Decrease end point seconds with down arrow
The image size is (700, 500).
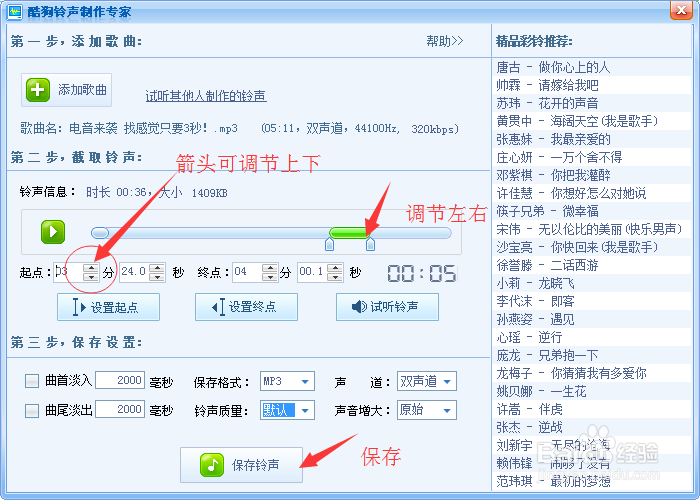click(x=335, y=277)
